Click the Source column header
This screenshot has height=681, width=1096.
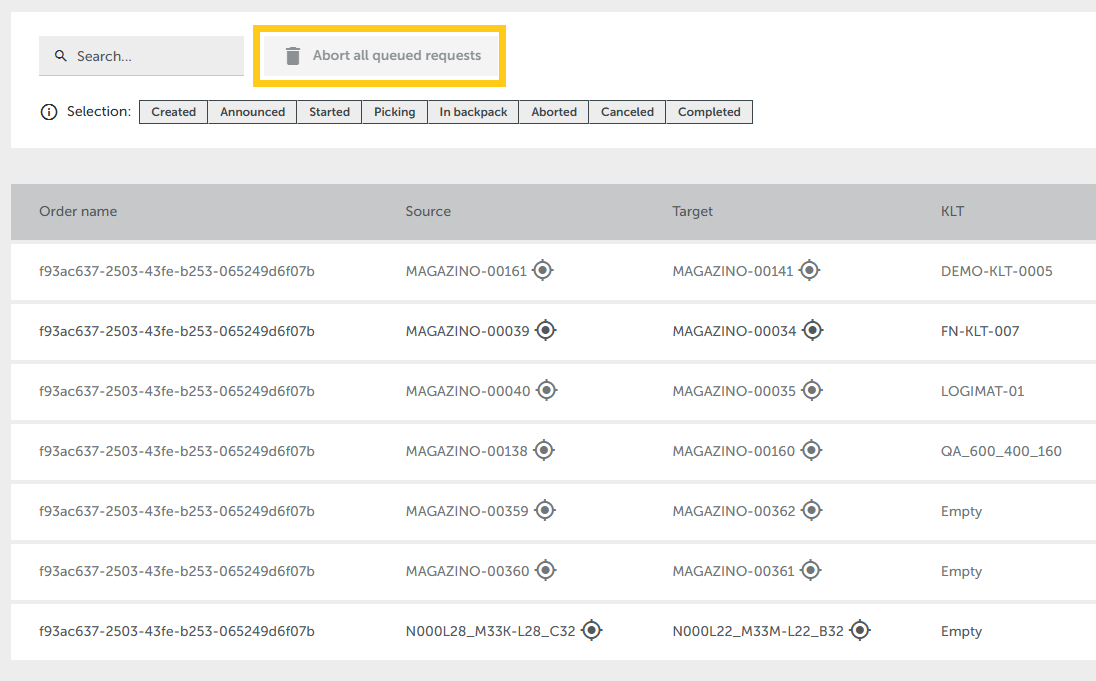tap(428, 211)
